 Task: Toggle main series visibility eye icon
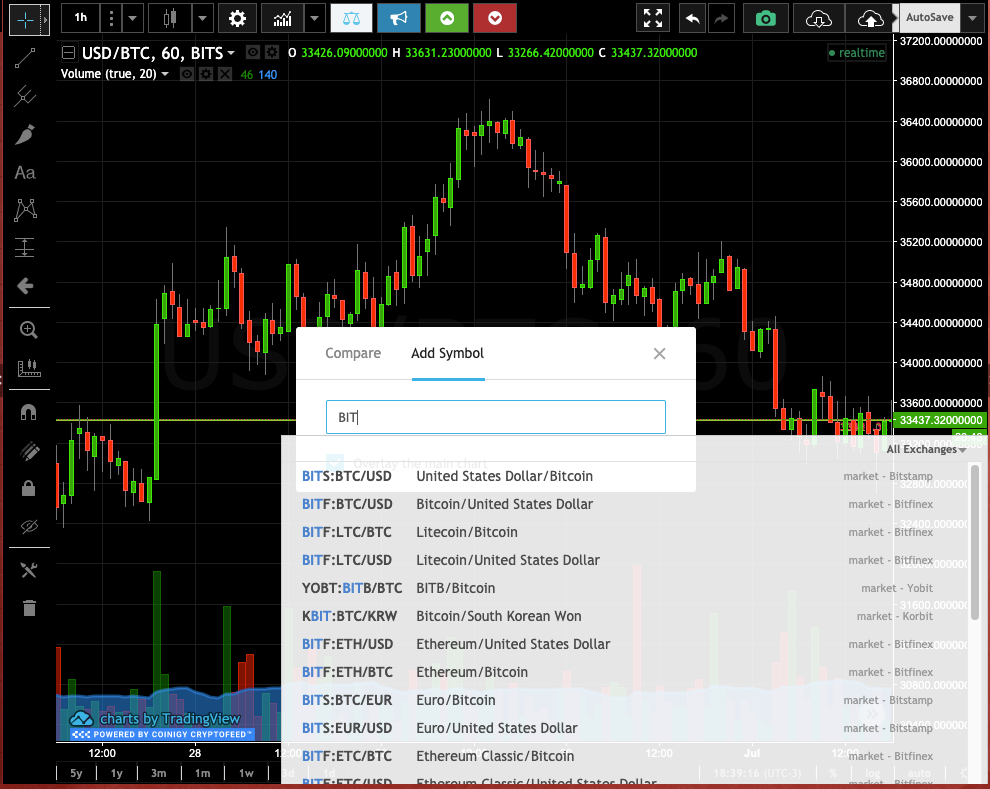[x=253, y=52]
